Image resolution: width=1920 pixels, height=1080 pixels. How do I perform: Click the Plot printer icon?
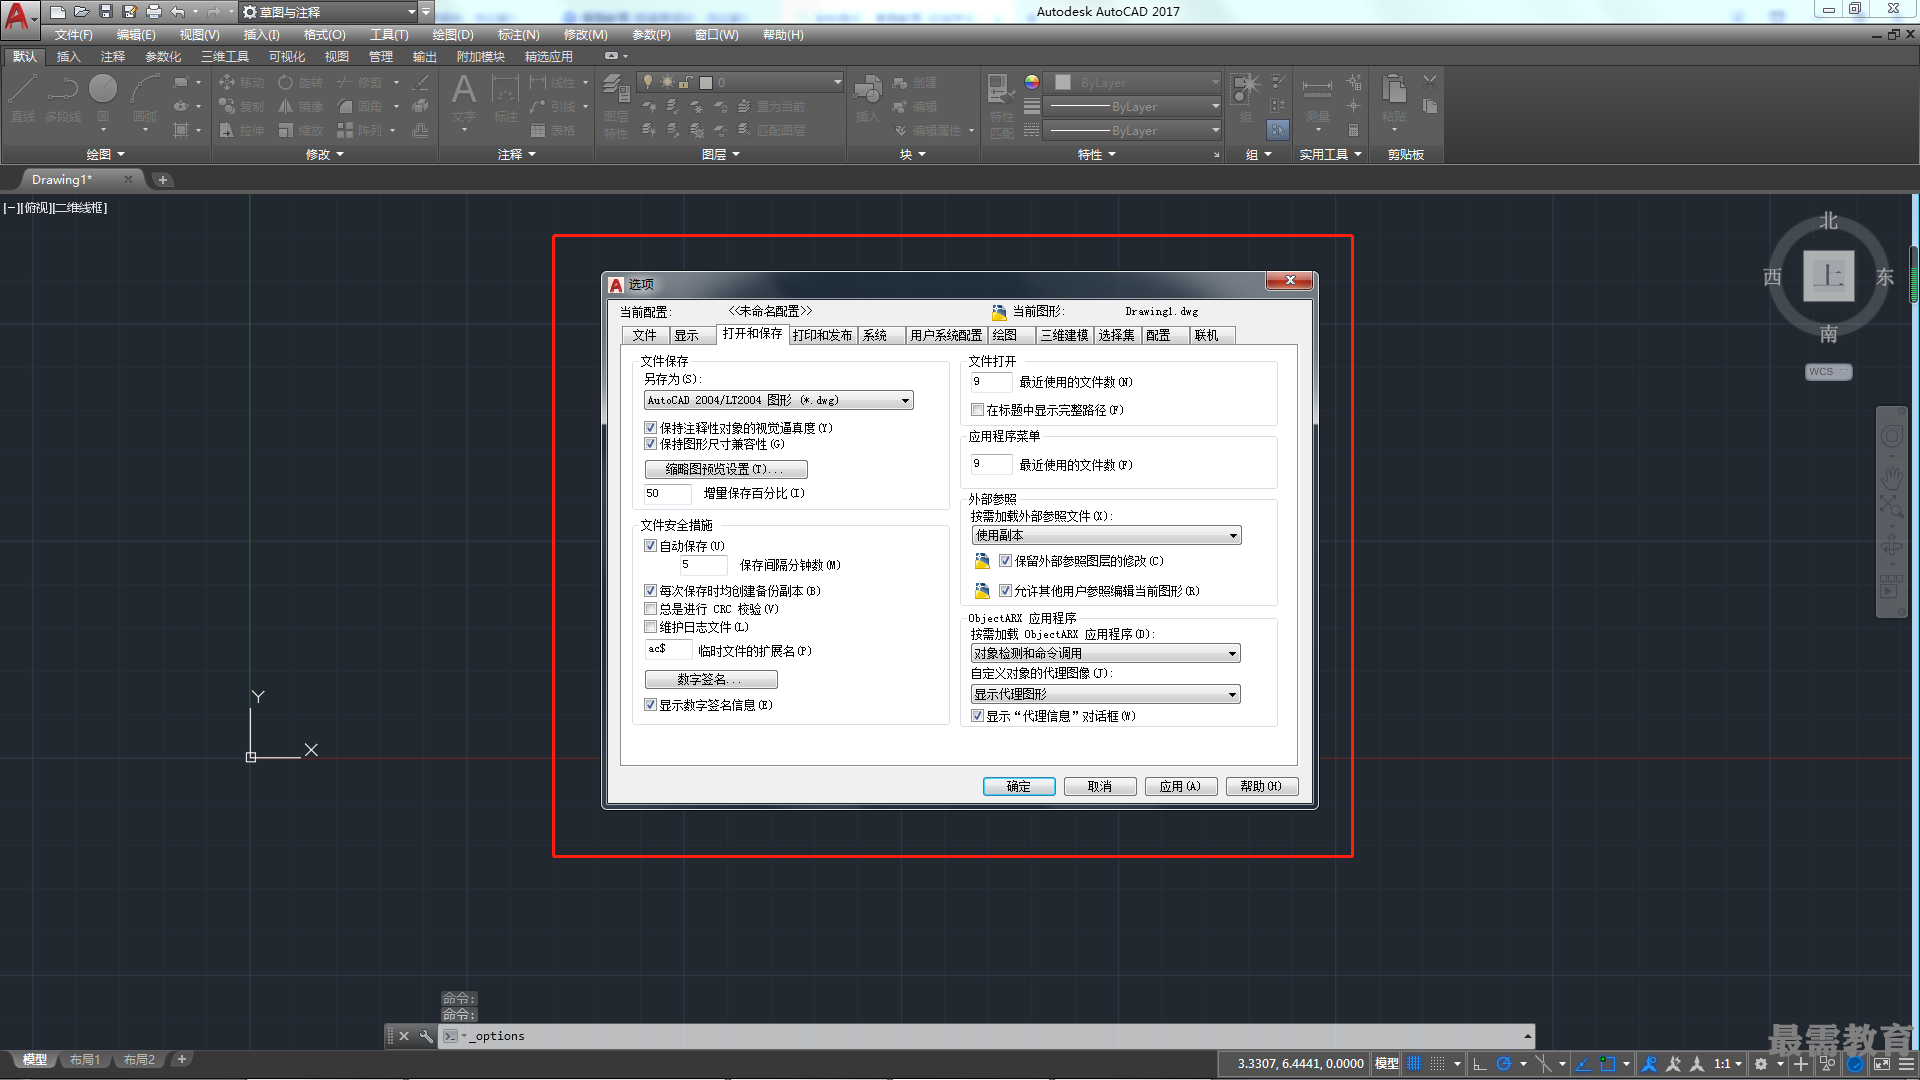[154, 12]
